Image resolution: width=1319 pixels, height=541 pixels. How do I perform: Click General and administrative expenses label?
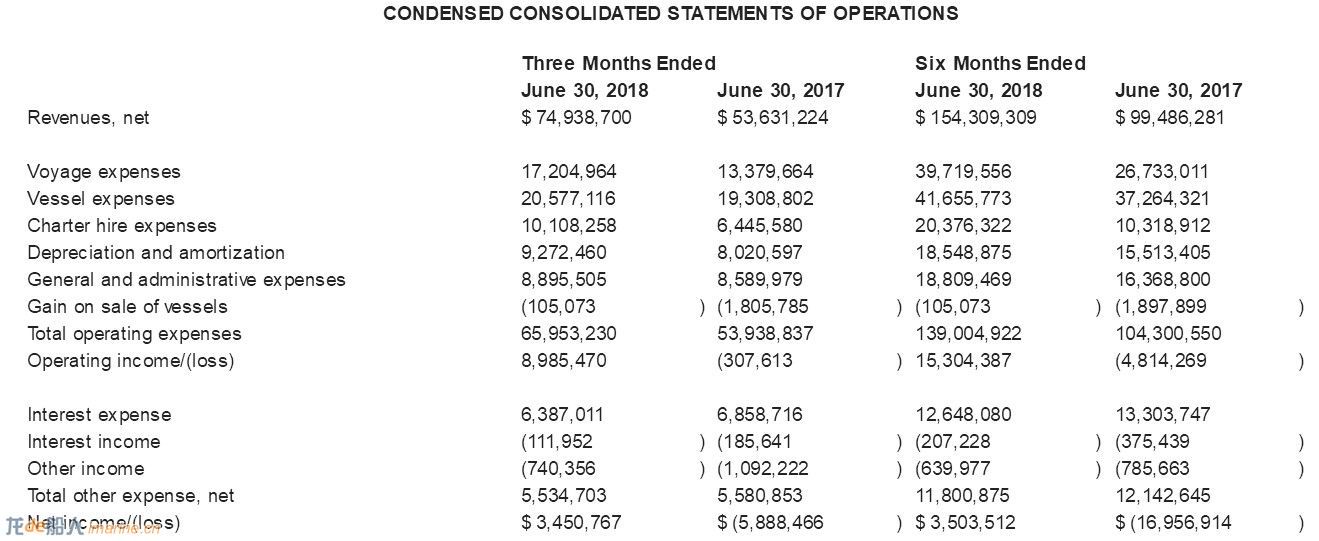pos(186,280)
